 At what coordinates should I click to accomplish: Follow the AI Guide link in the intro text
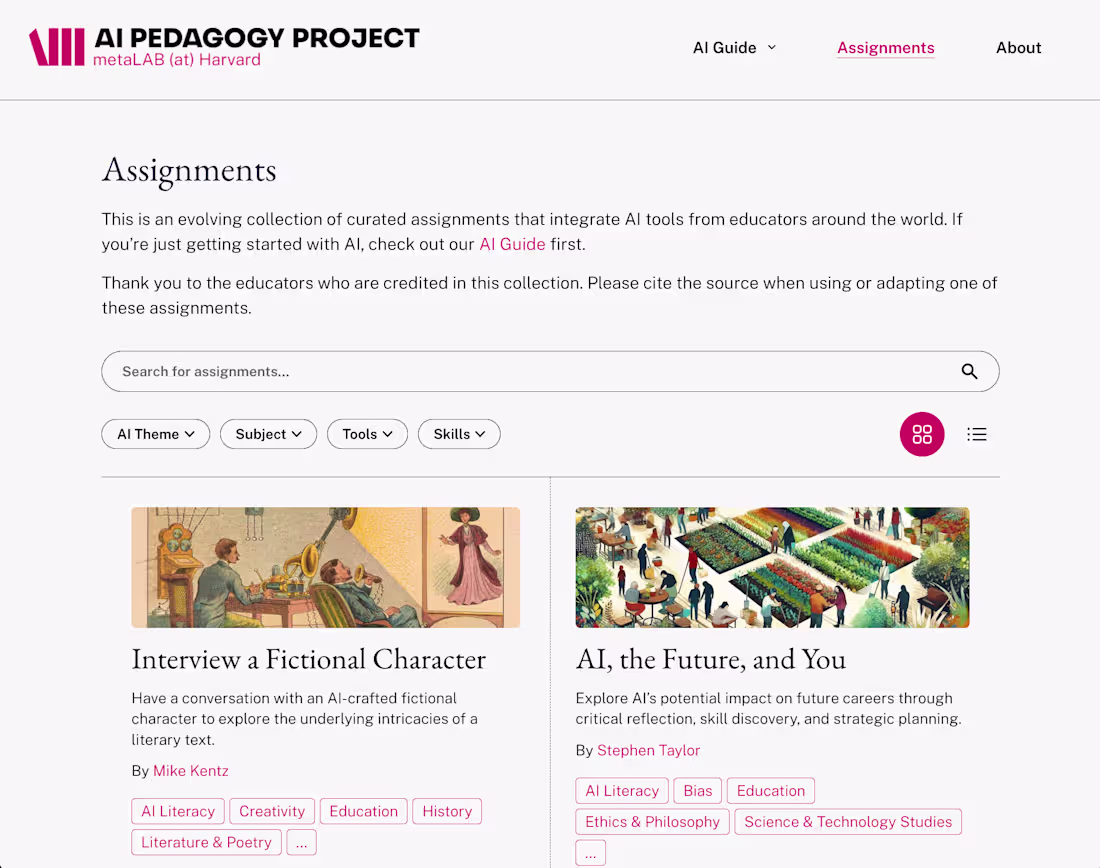(512, 244)
